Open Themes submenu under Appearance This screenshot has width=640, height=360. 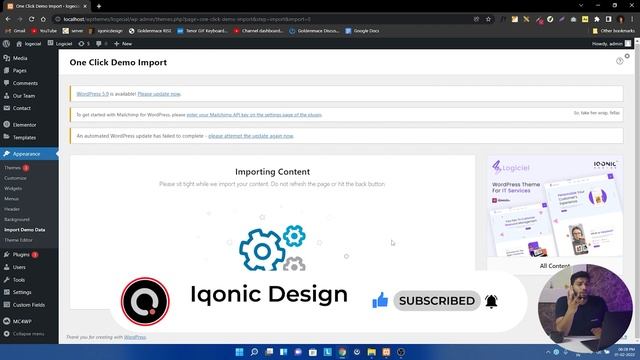12,168
